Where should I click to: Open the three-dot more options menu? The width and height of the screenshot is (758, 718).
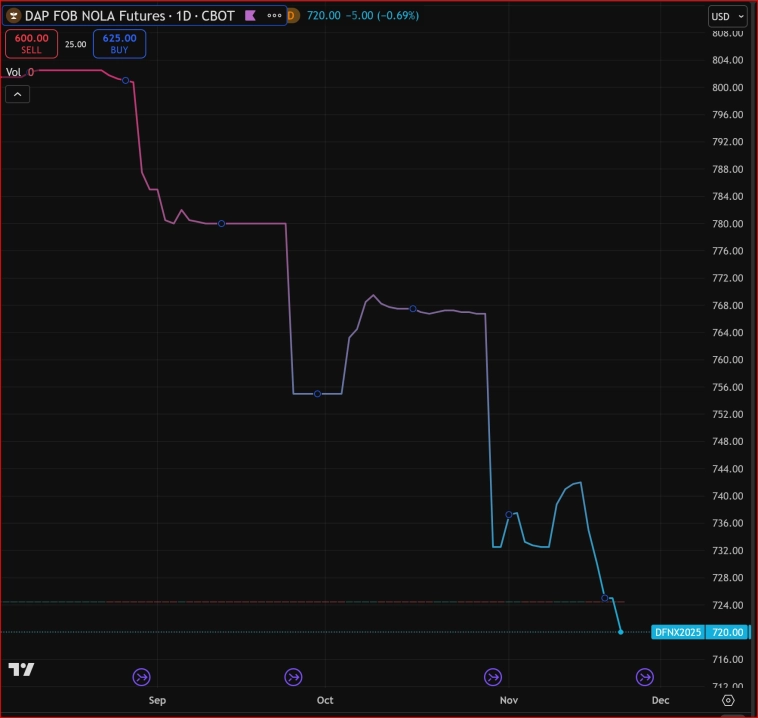[x=274, y=16]
